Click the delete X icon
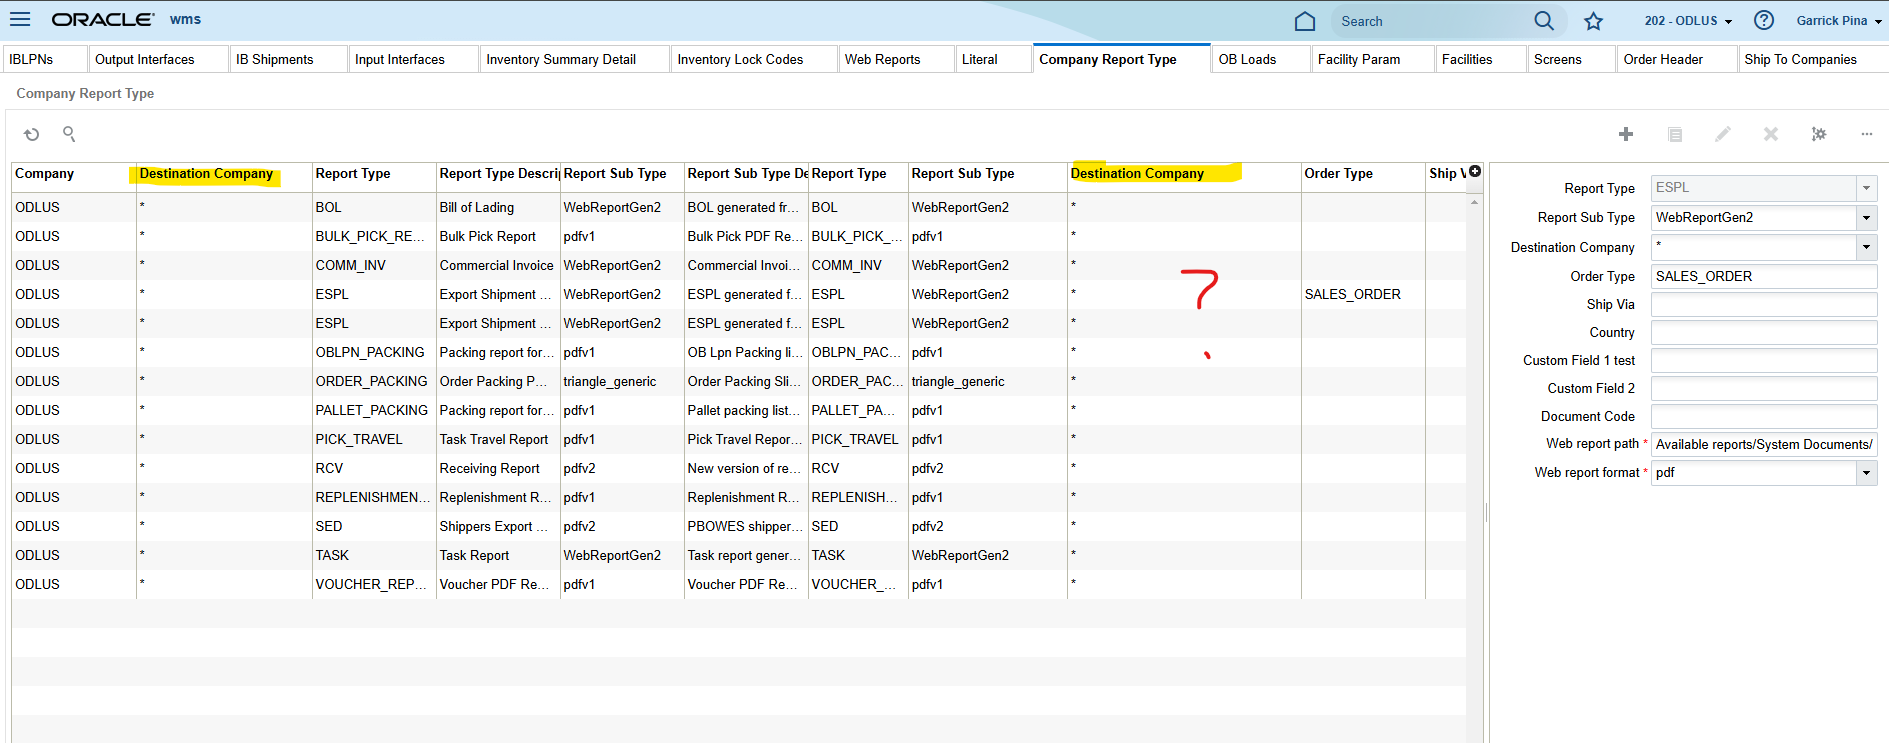Image resolution: width=1889 pixels, height=743 pixels. coord(1771,134)
